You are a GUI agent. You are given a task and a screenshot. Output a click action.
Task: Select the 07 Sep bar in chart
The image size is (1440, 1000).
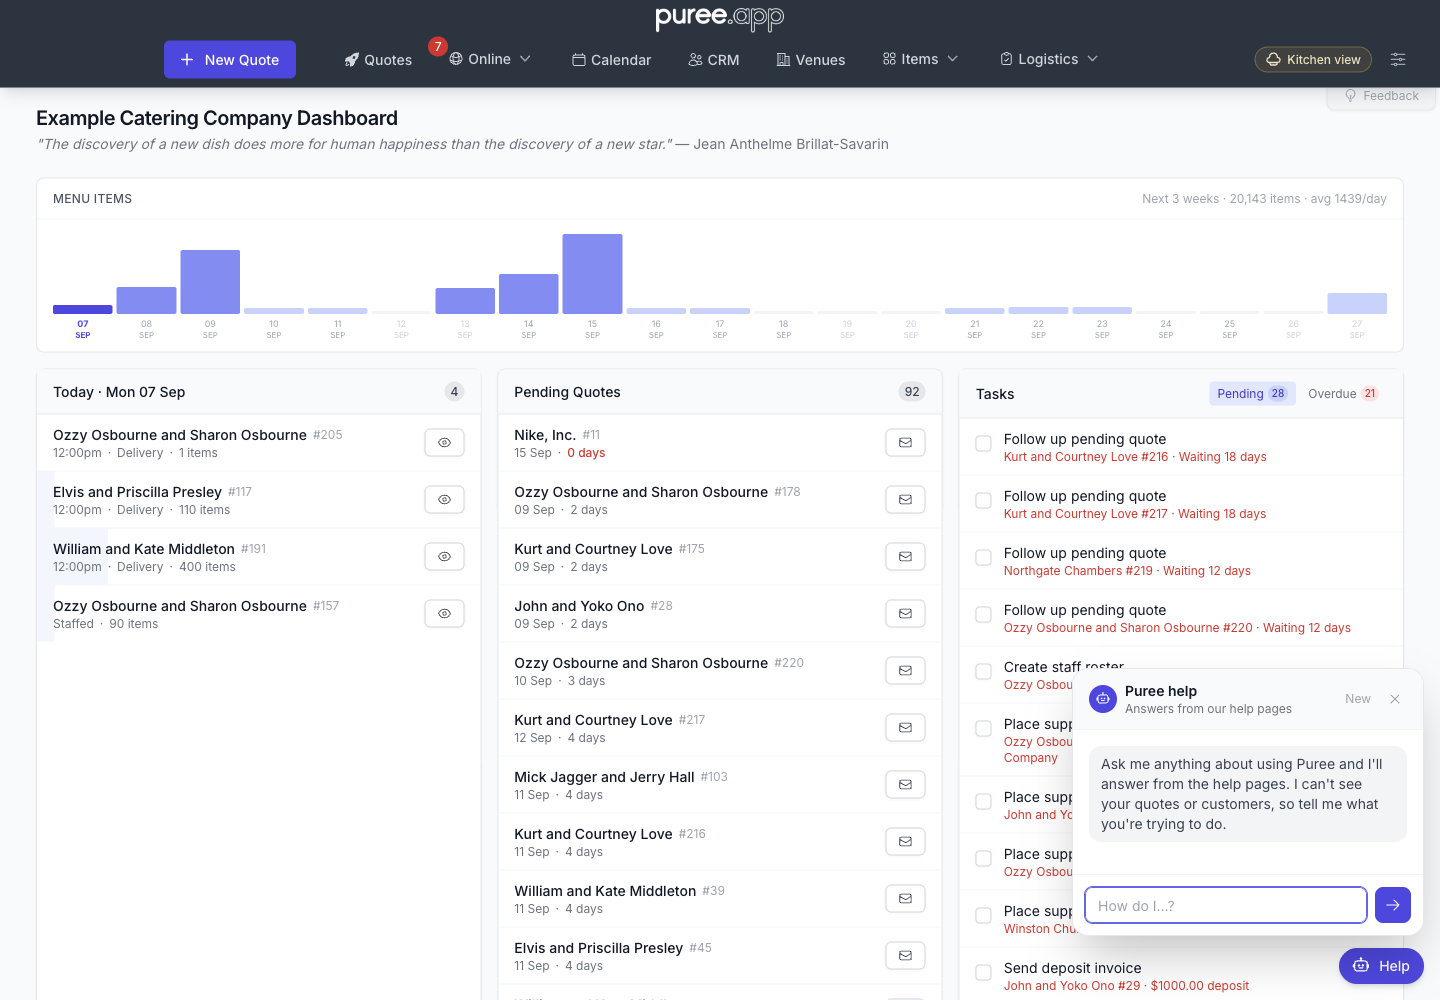point(83,309)
